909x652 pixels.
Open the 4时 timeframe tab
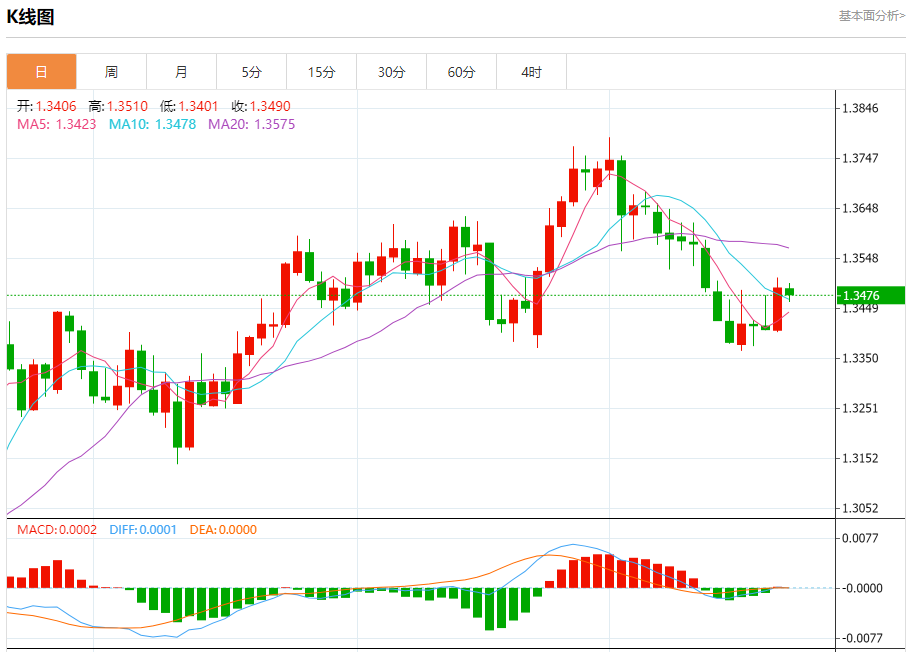click(x=532, y=72)
